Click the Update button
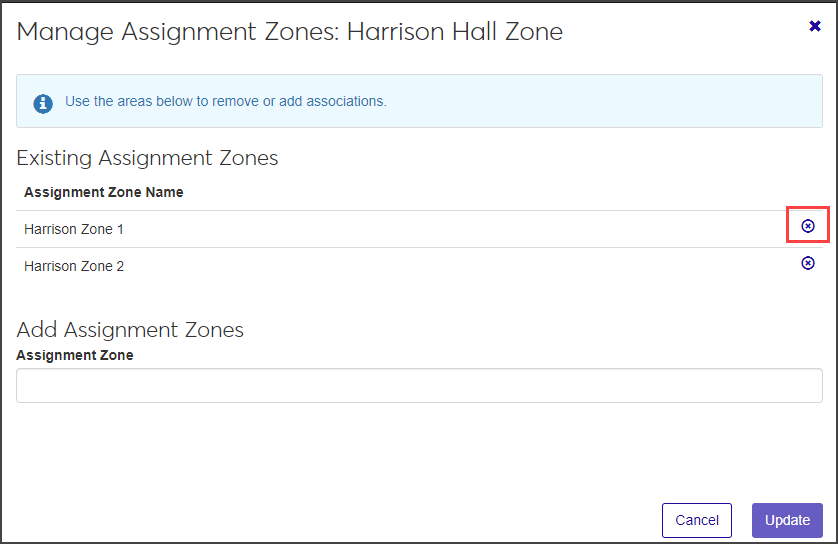838x544 pixels. click(x=787, y=520)
